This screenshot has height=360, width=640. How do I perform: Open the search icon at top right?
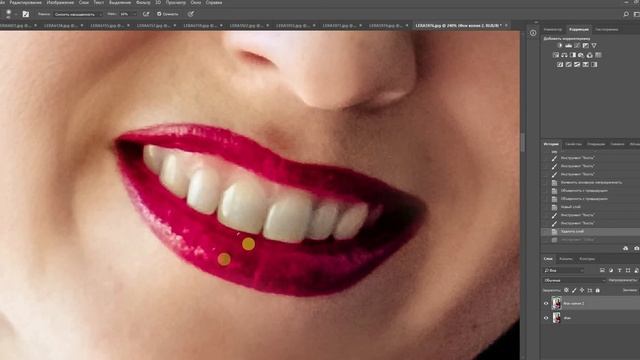pyautogui.click(x=626, y=14)
